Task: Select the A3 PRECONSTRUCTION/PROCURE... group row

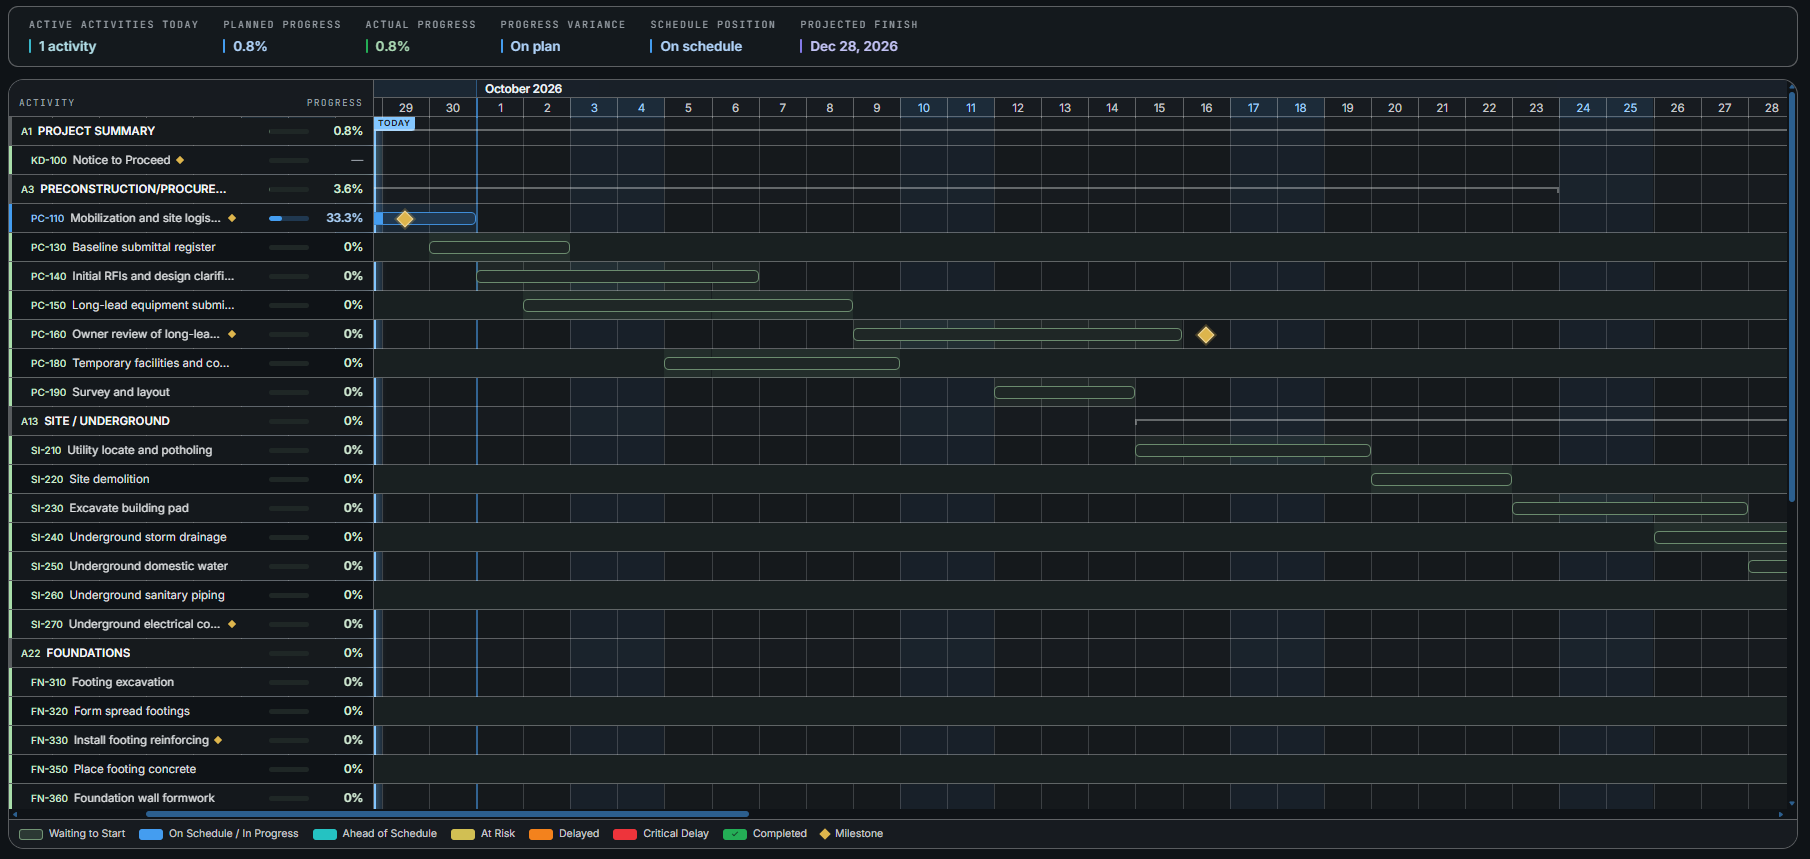Action: (x=191, y=189)
